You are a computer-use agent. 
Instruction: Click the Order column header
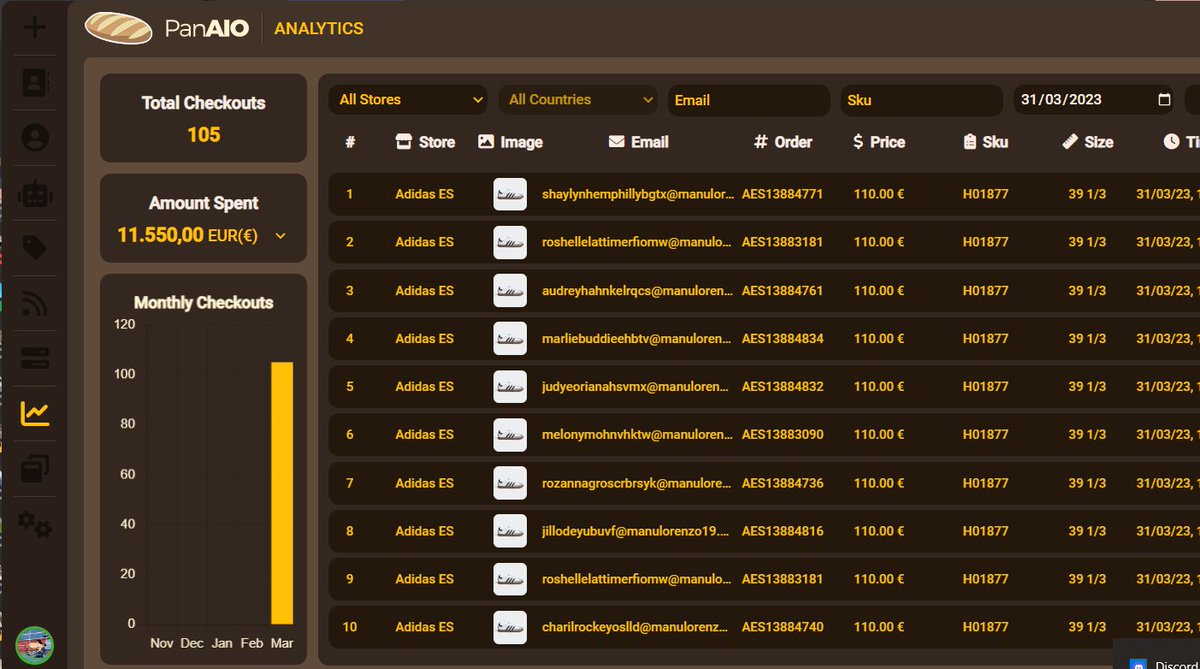[783, 142]
